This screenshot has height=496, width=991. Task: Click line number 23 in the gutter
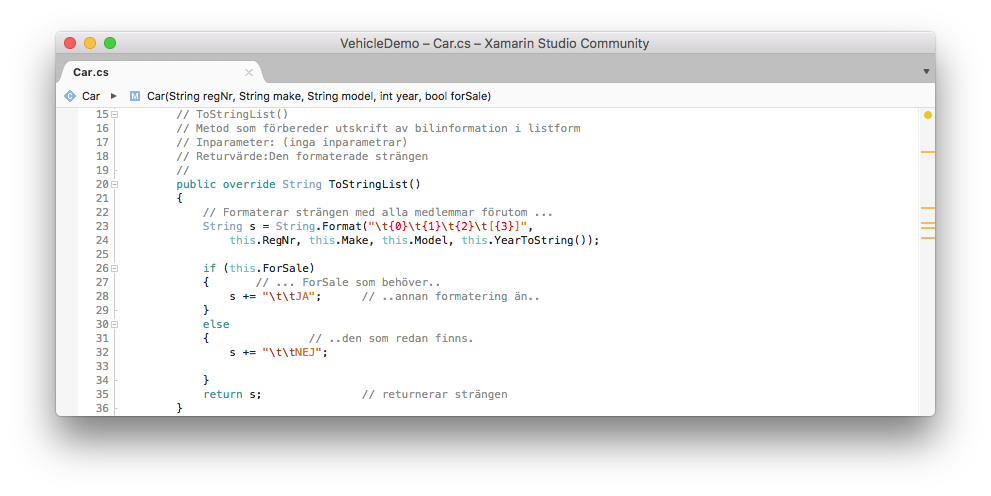click(102, 226)
